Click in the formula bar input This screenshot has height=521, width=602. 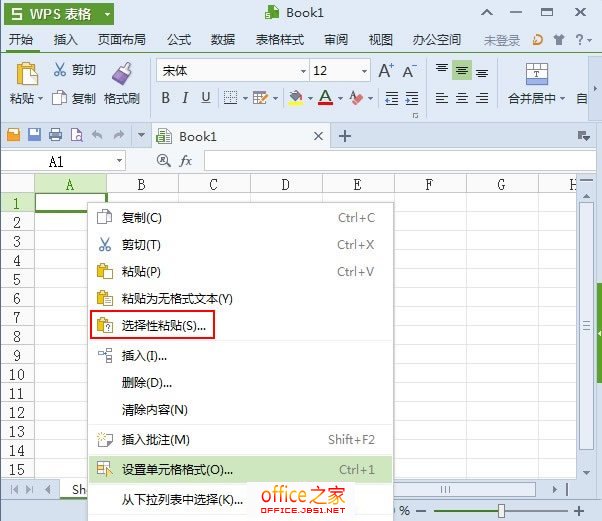click(x=400, y=160)
